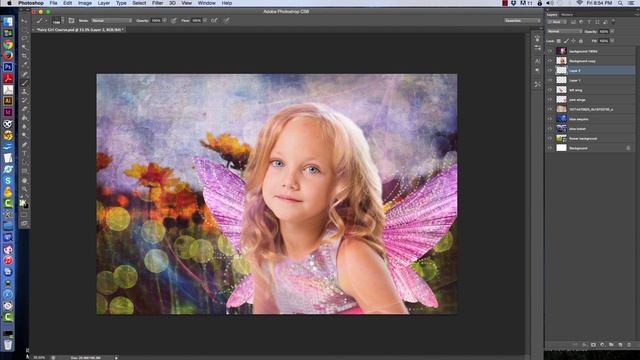Change the screen mode button
Screen dimensions: 640x360
24,224
